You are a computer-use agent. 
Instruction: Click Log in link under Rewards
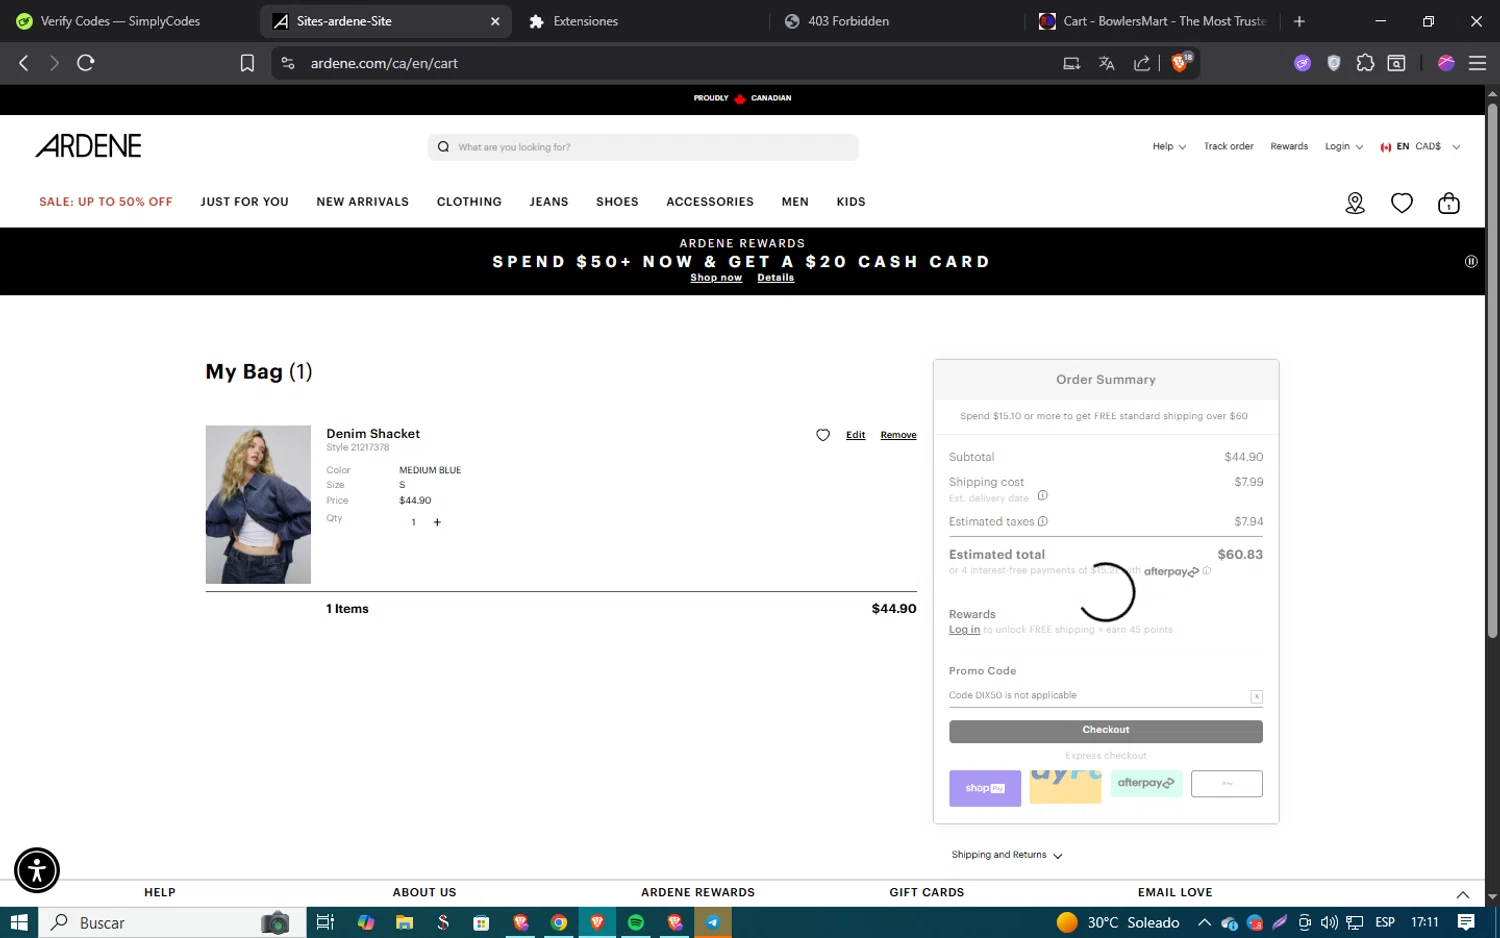coord(964,630)
